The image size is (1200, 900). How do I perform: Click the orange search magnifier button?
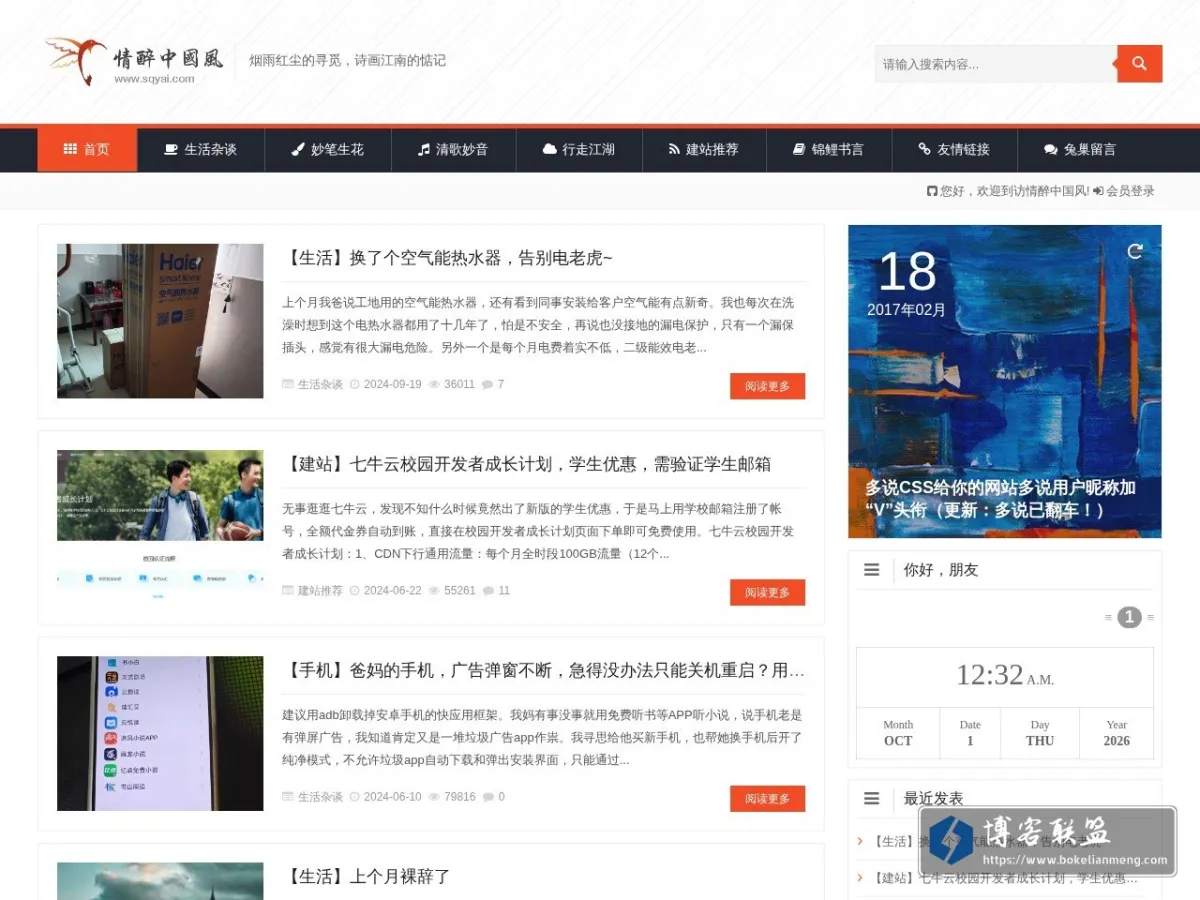tap(1139, 63)
